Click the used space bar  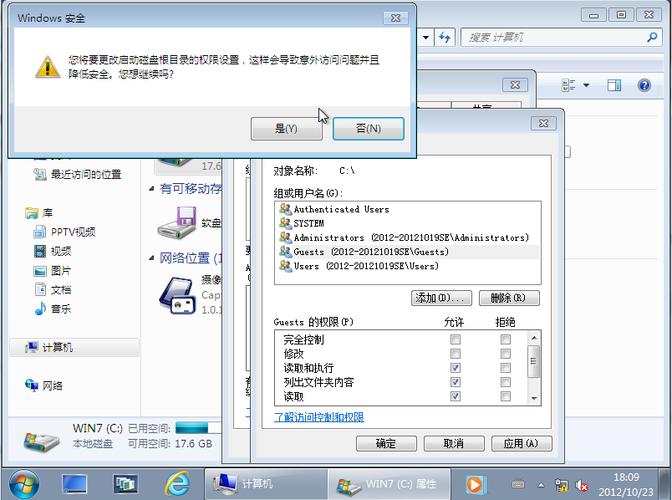coord(197,428)
